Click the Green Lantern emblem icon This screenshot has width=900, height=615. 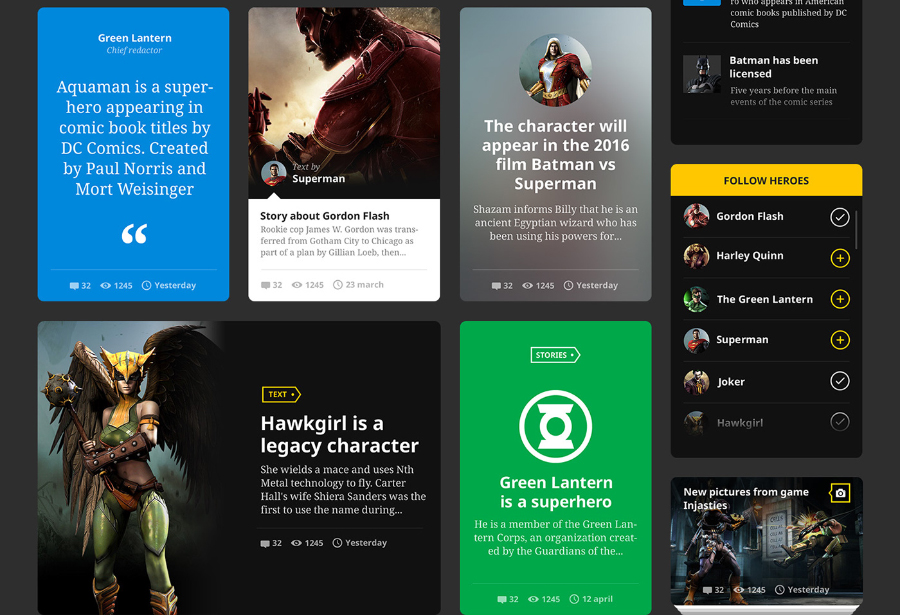556,426
